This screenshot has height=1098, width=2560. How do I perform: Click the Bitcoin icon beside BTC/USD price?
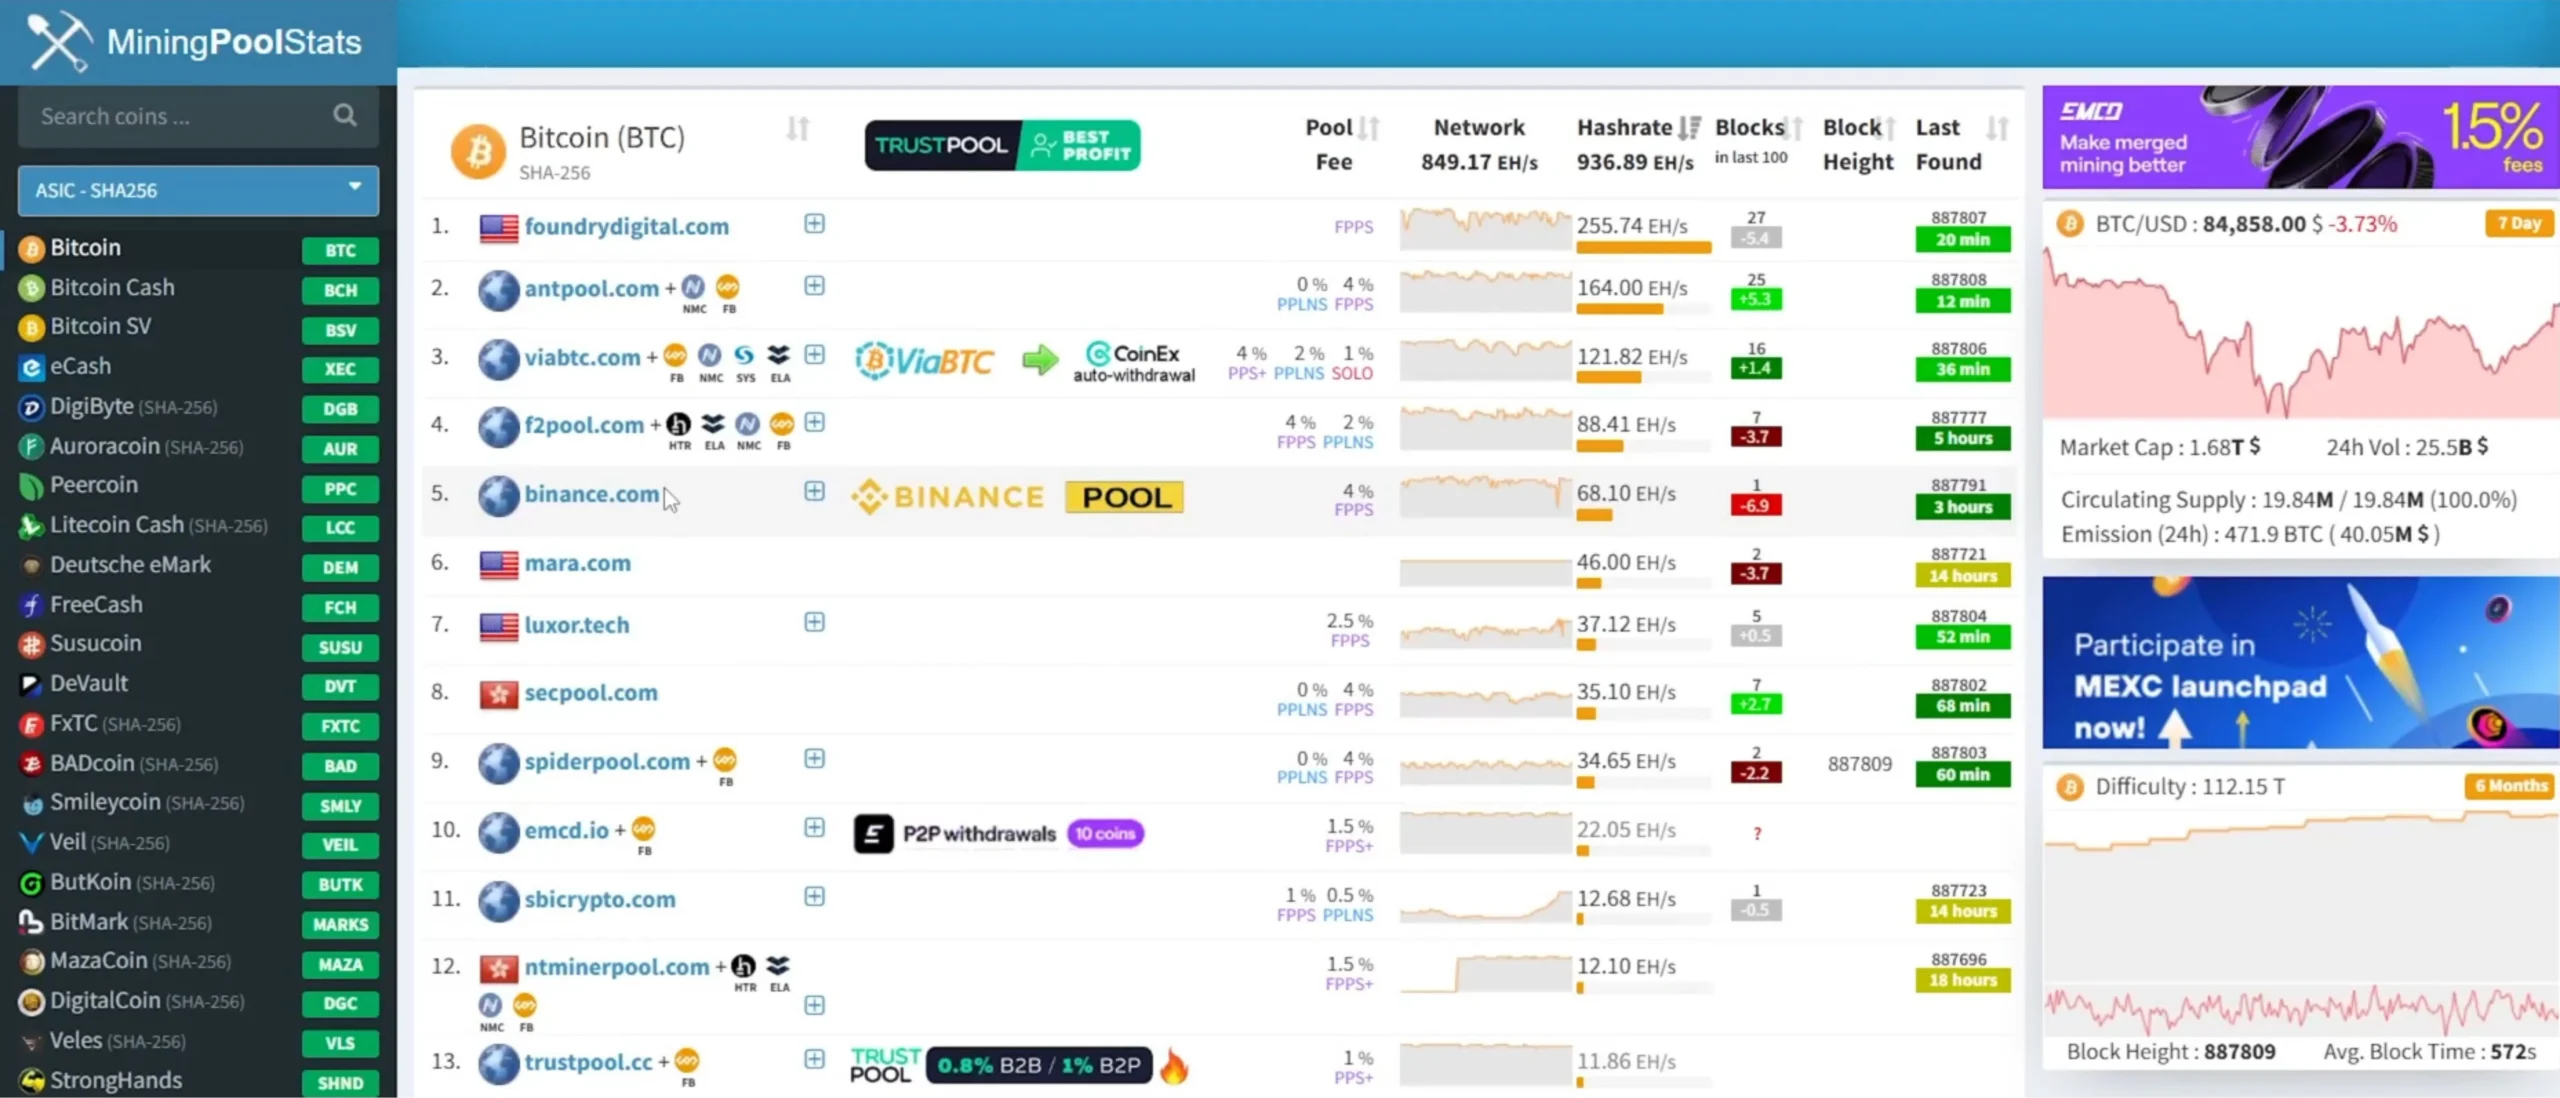[2069, 224]
